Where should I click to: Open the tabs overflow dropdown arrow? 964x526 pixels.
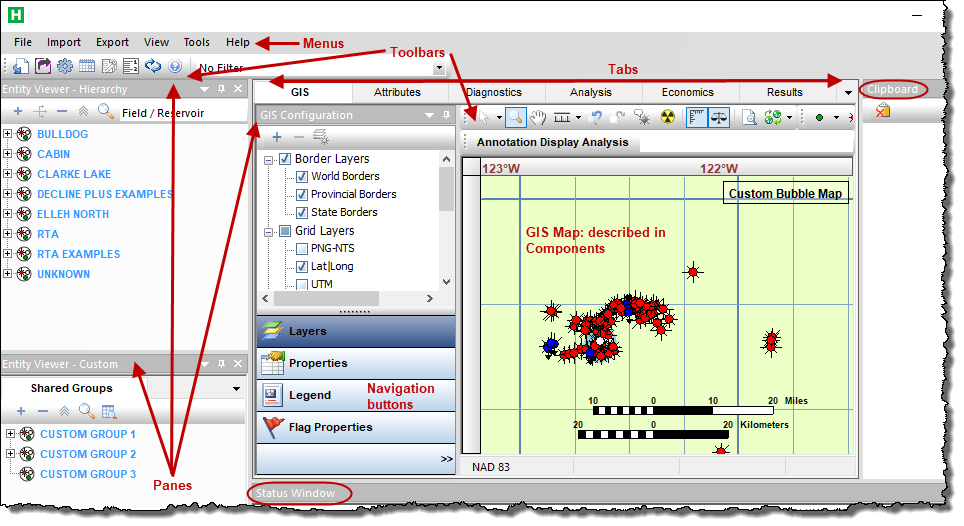[x=848, y=93]
